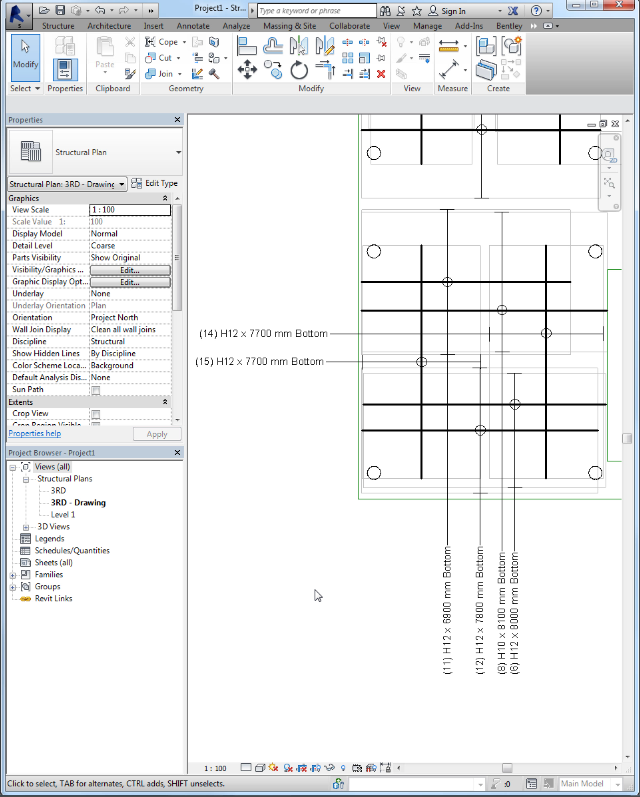The width and height of the screenshot is (640, 797).
Task: Open the Manage ribbon tab
Action: click(427, 26)
